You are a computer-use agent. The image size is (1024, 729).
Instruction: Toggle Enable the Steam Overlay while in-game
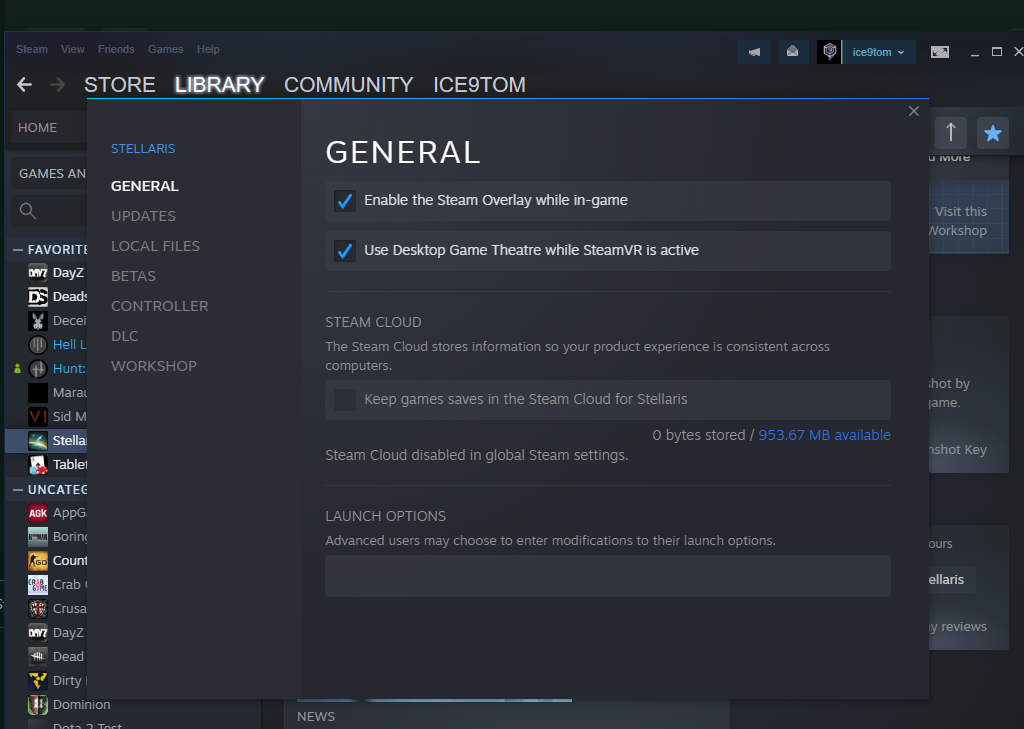(345, 201)
